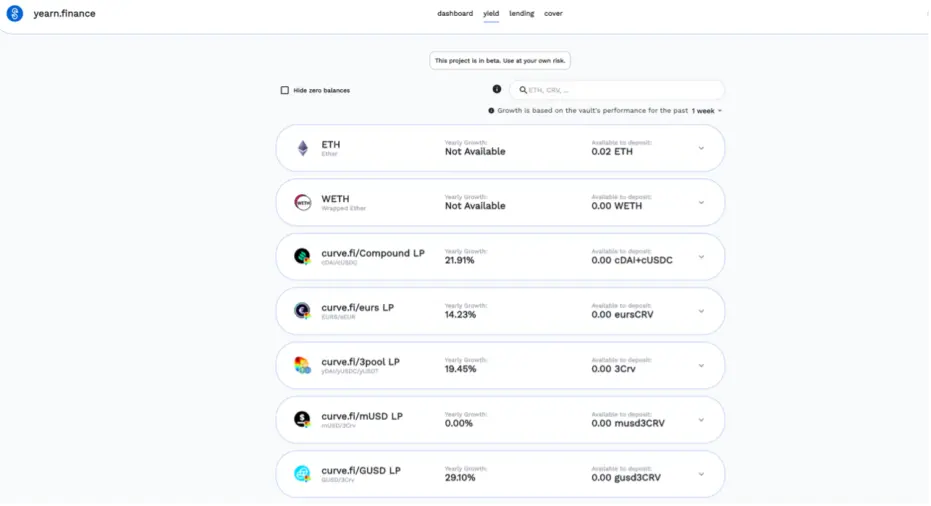931x506 pixels.
Task: Click the WETH vault name
Action: tap(335, 199)
